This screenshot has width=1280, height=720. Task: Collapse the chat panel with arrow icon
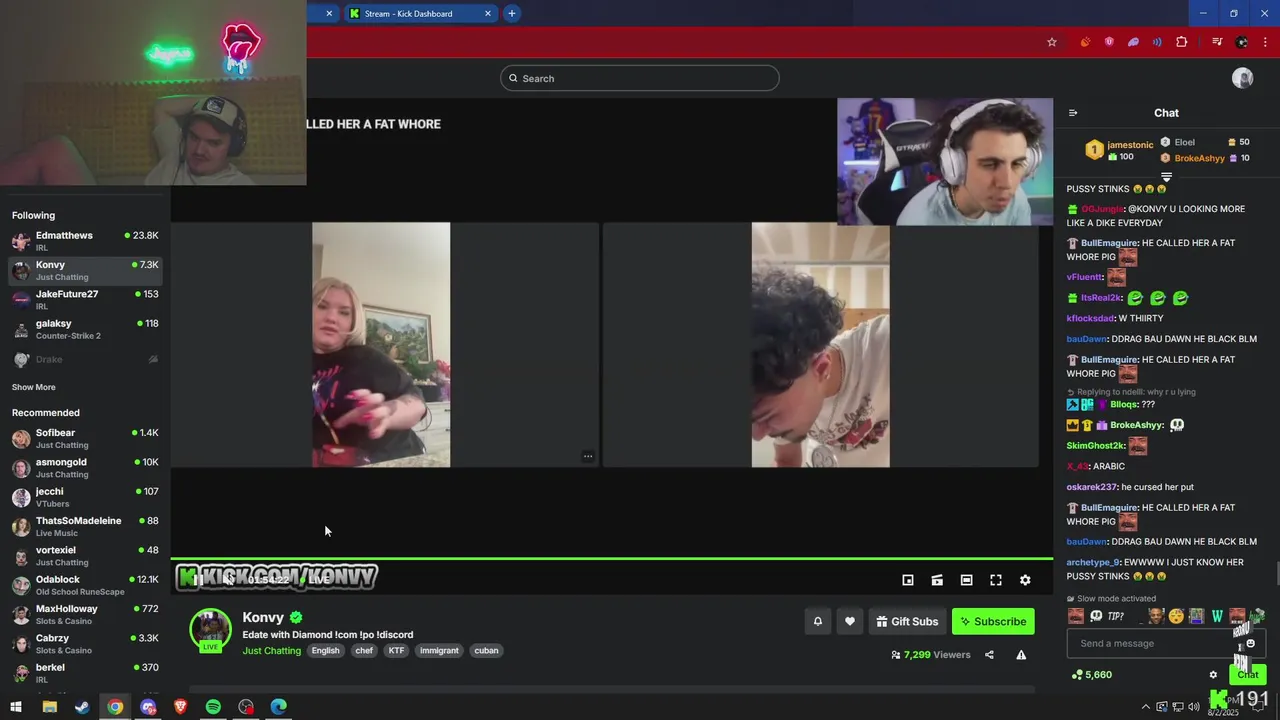pyautogui.click(x=1073, y=113)
